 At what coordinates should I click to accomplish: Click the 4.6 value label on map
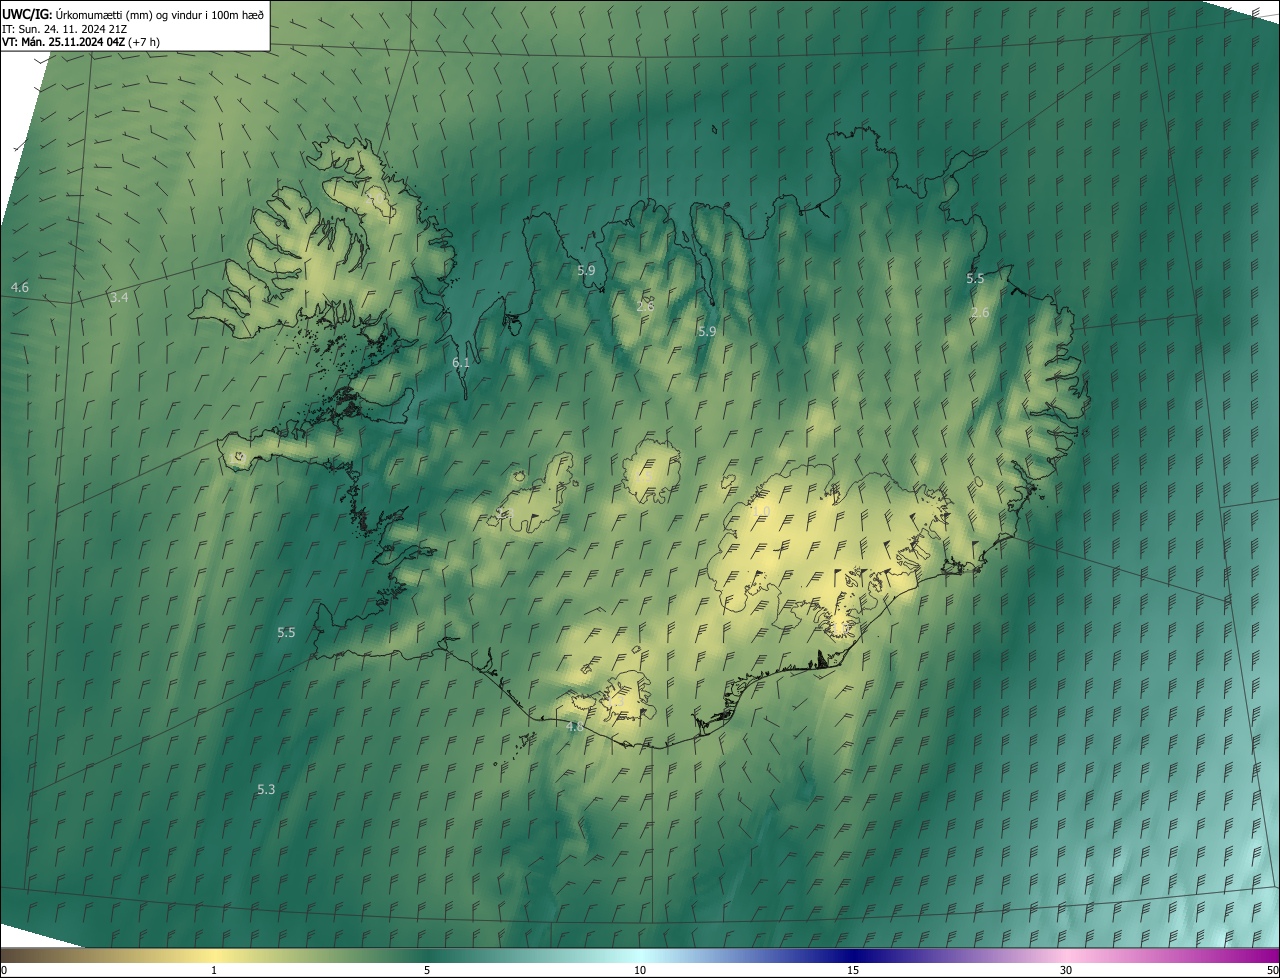[20, 287]
